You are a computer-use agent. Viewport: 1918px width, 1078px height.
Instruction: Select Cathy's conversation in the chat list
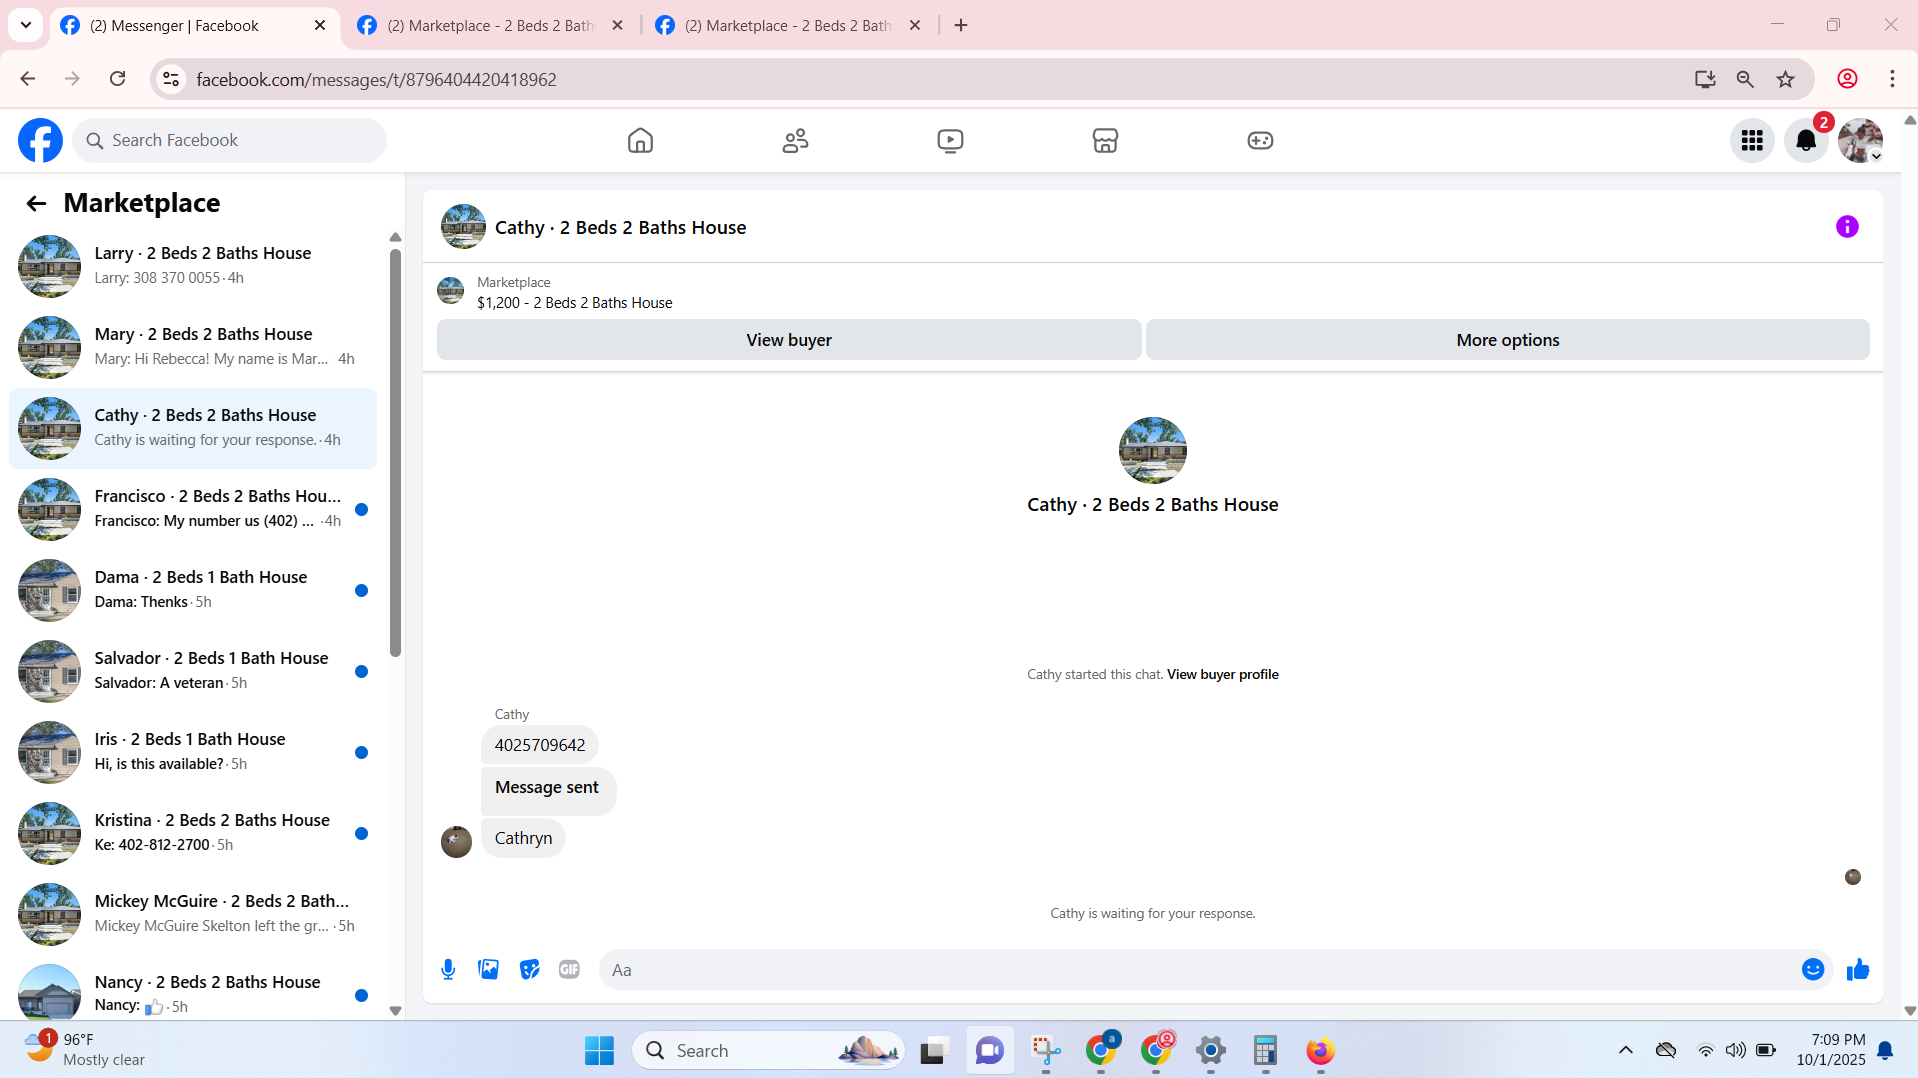pyautogui.click(x=193, y=428)
